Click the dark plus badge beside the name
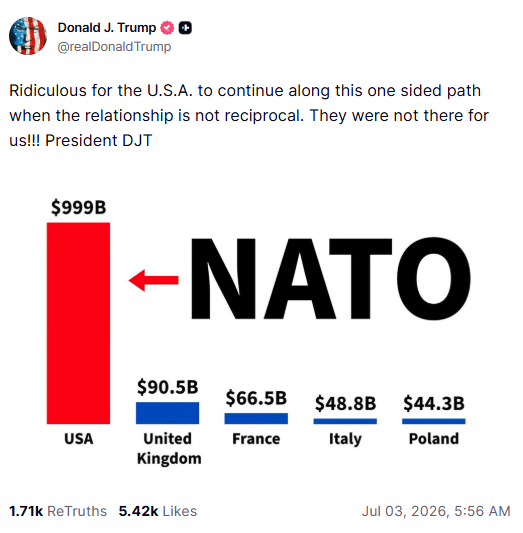 [185, 28]
